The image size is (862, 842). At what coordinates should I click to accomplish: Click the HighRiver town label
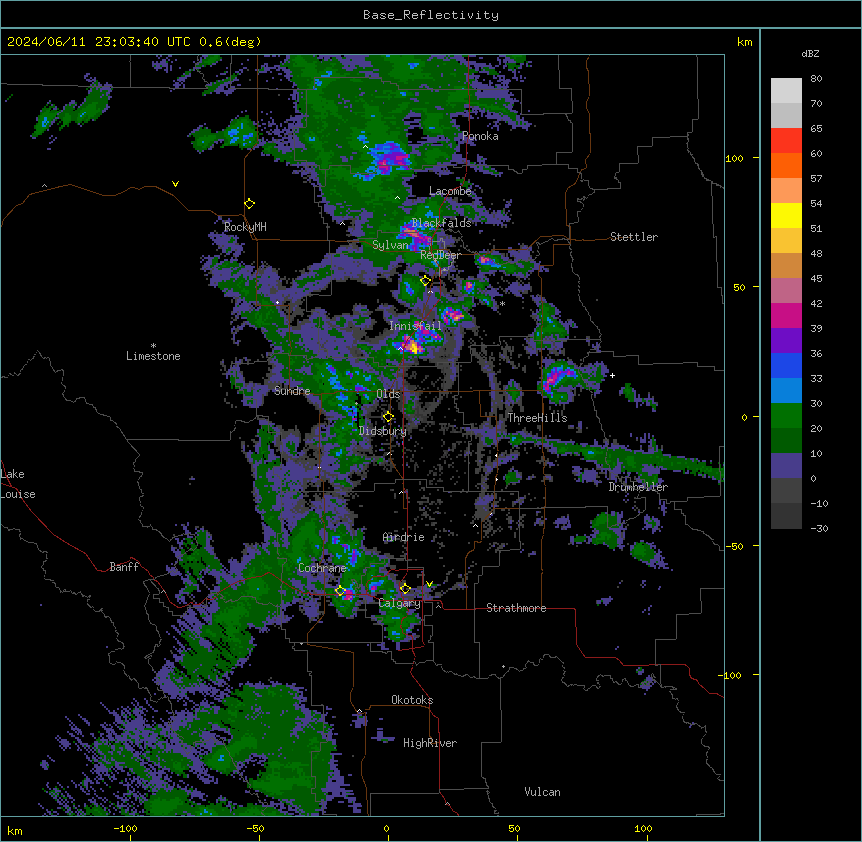click(430, 743)
